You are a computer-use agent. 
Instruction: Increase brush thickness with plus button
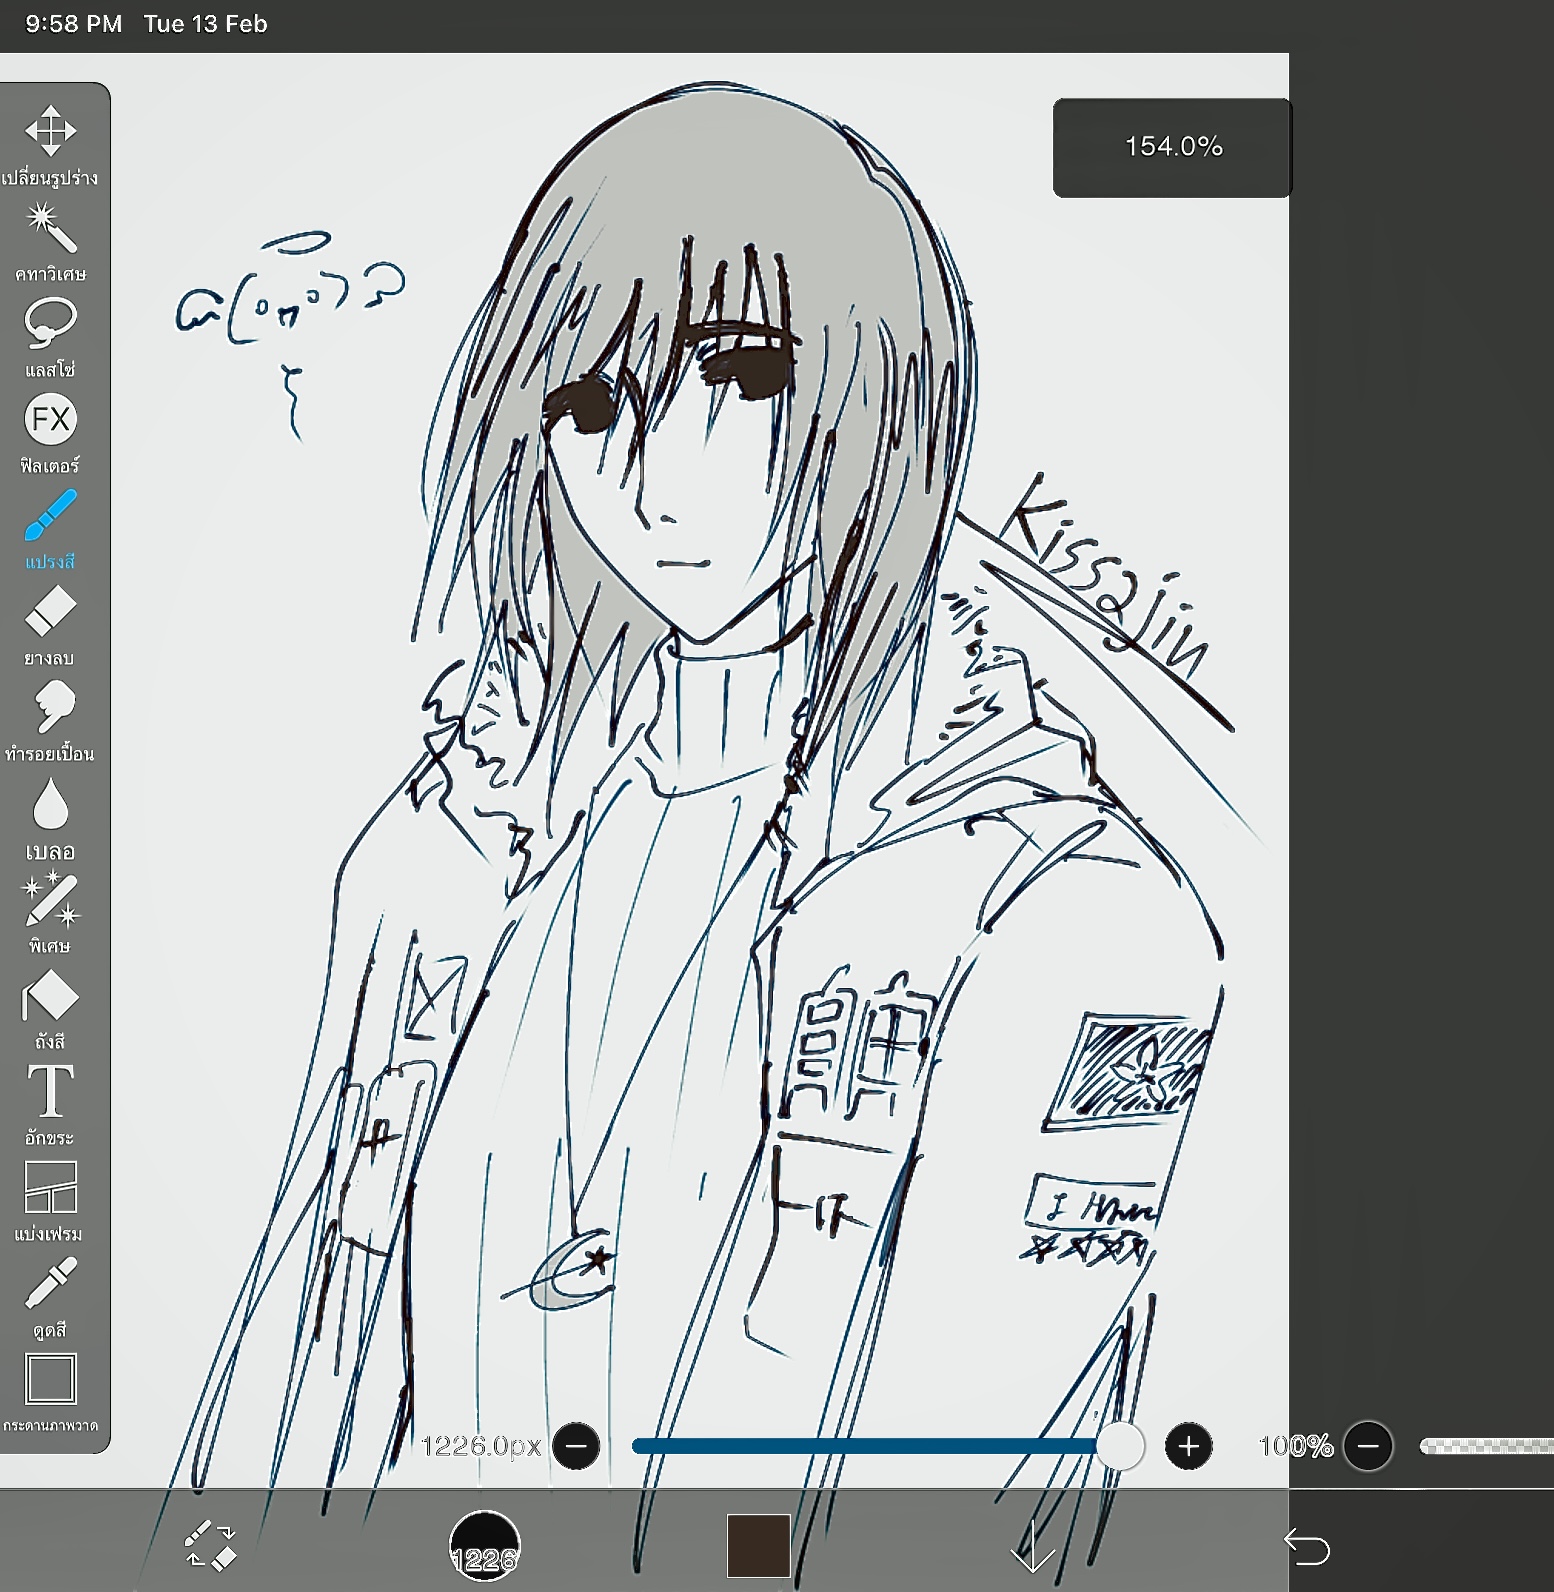[x=1188, y=1446]
